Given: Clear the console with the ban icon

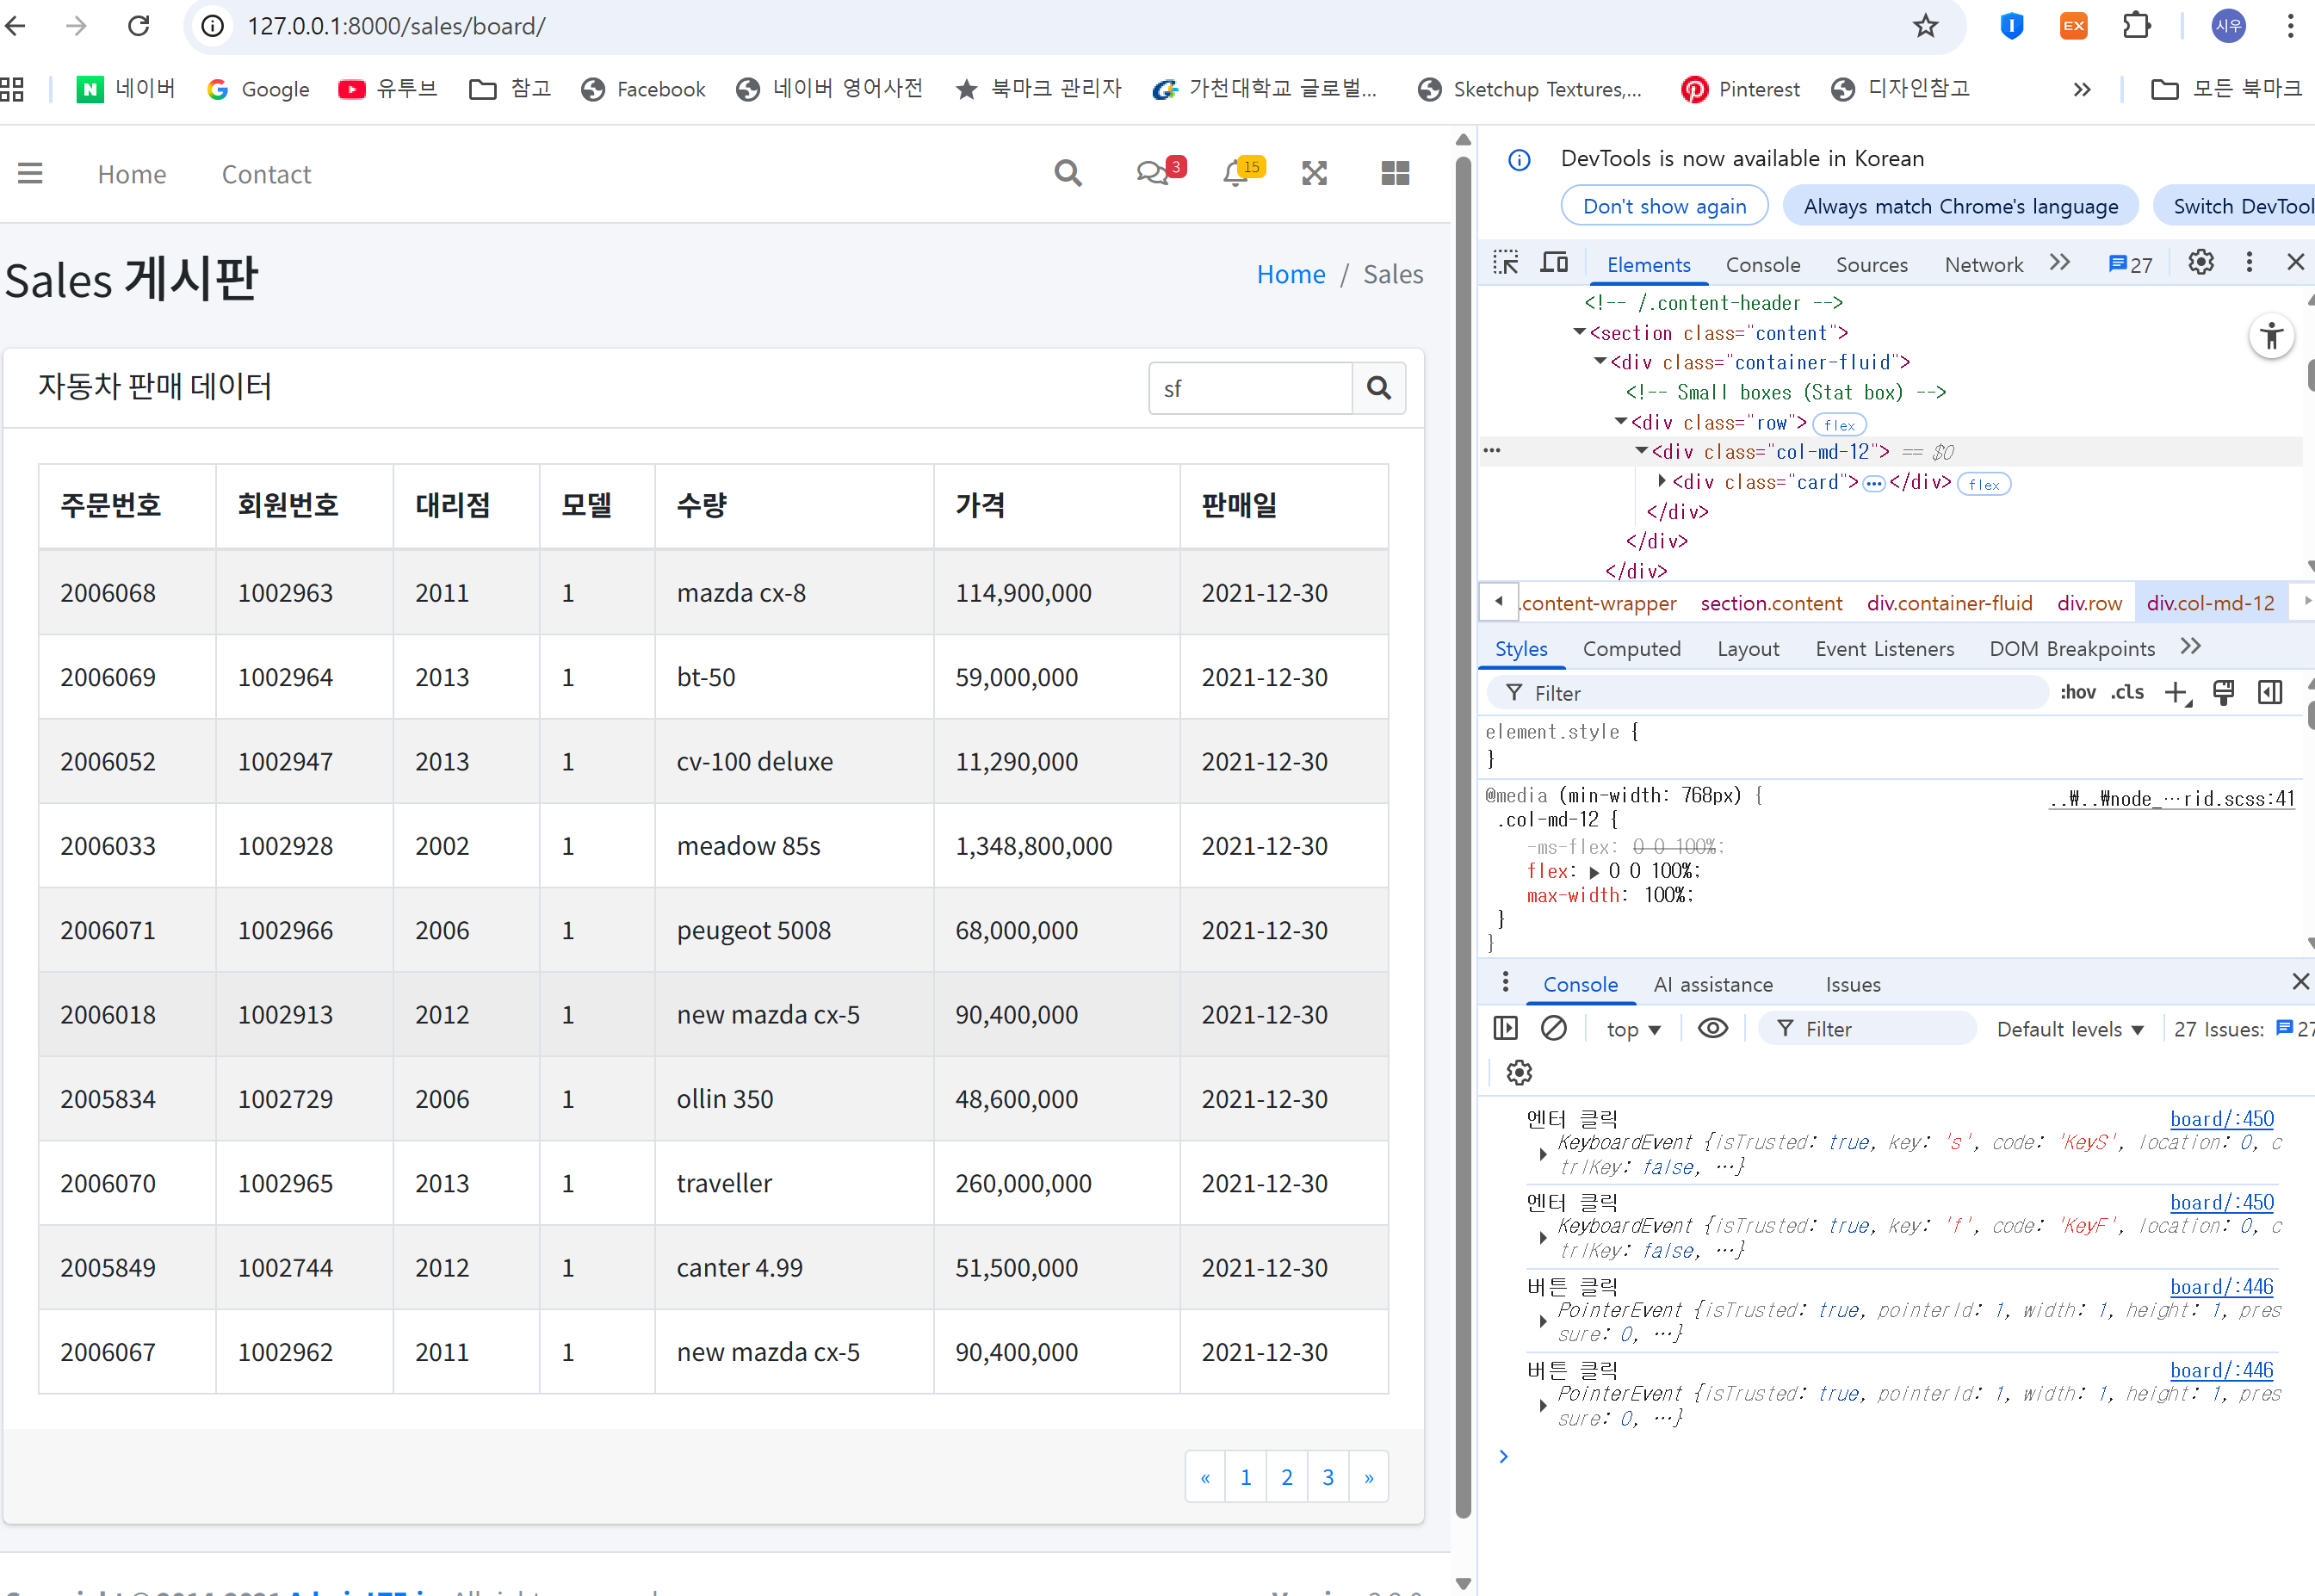Looking at the screenshot, I should click(x=1553, y=1028).
